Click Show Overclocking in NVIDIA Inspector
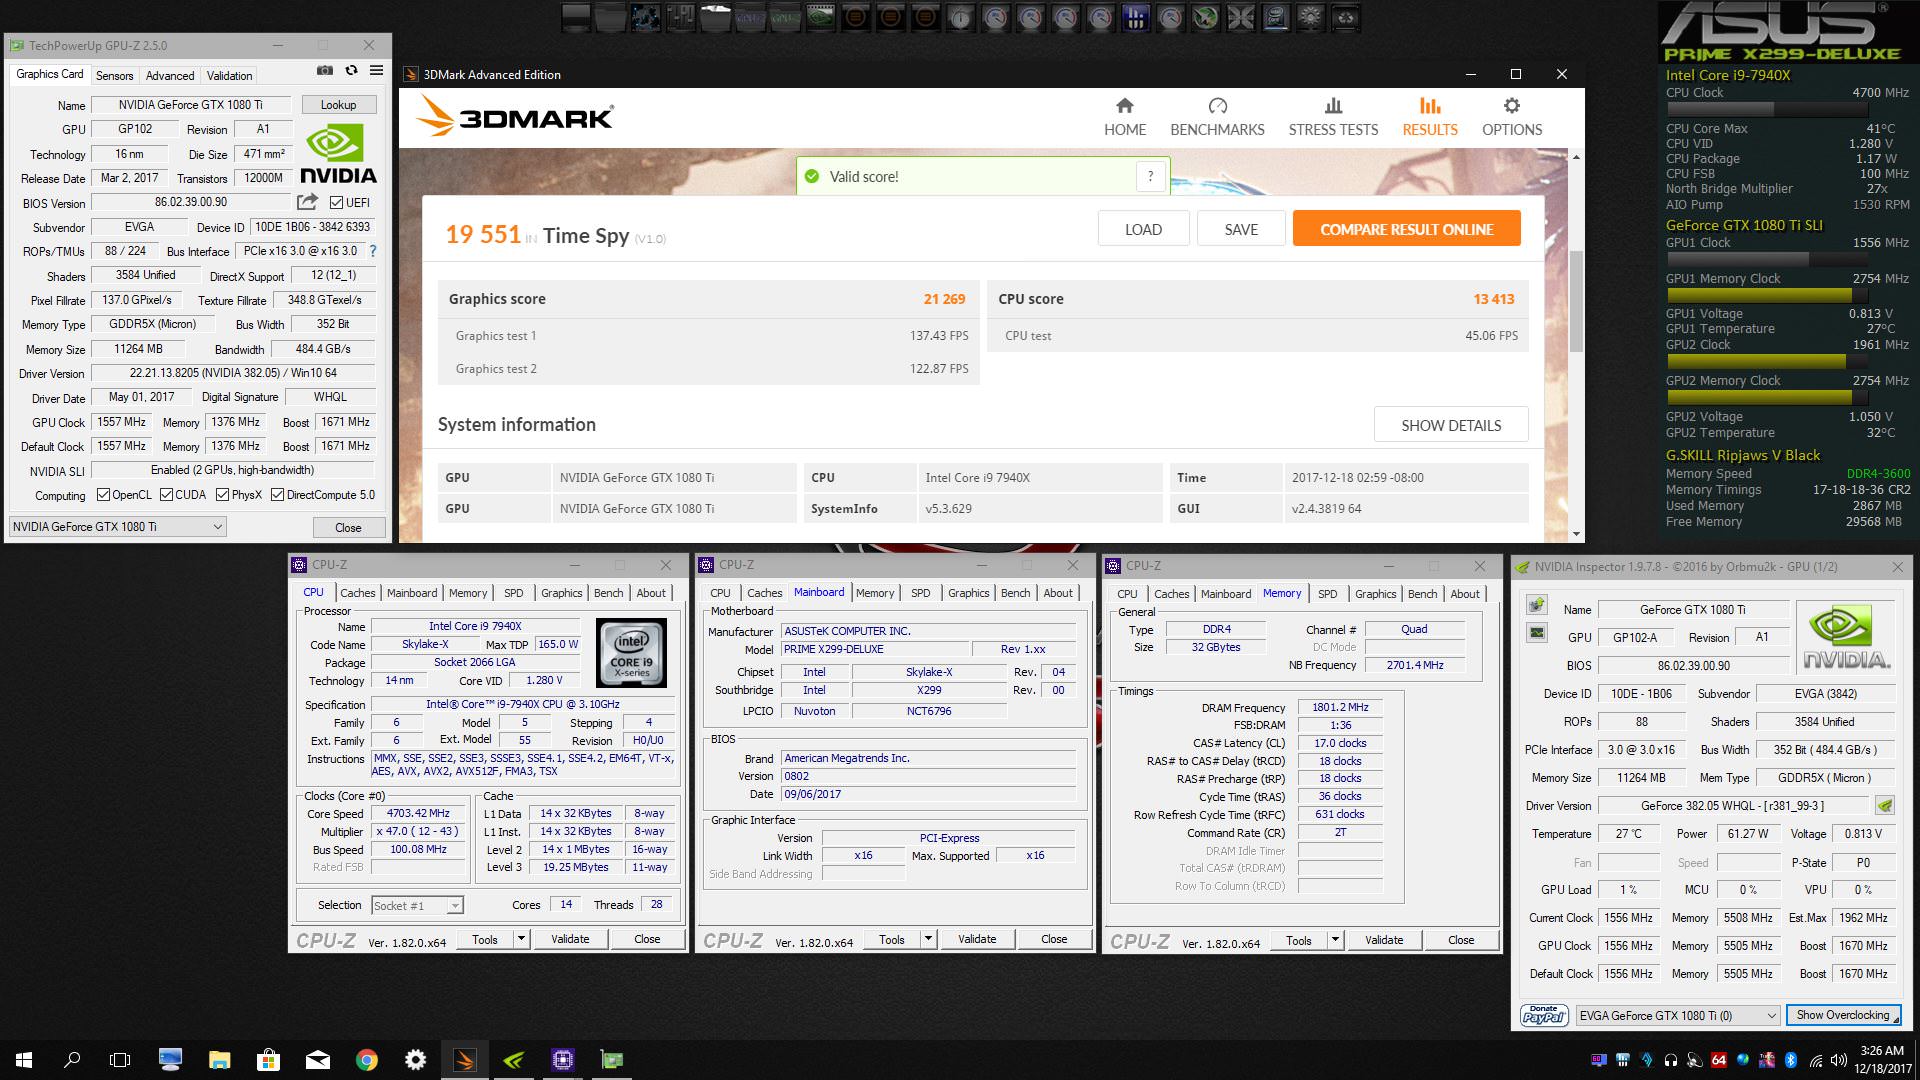The image size is (1920, 1080). pos(1843,1015)
